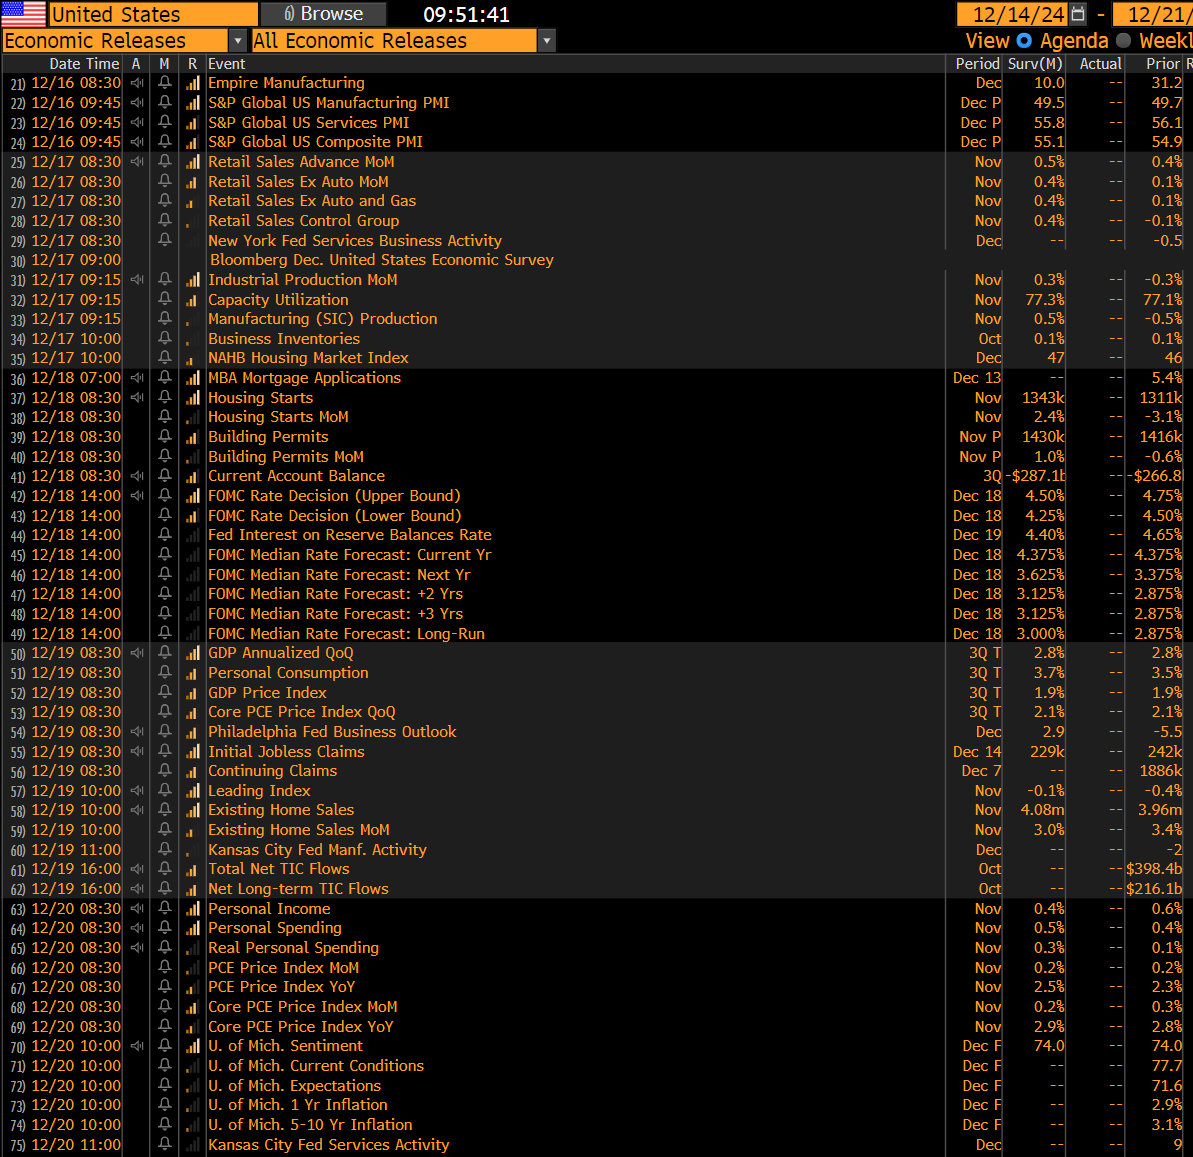Viewport: 1193px width, 1157px height.
Task: Click the Surv(M) column header
Action: tap(1035, 64)
